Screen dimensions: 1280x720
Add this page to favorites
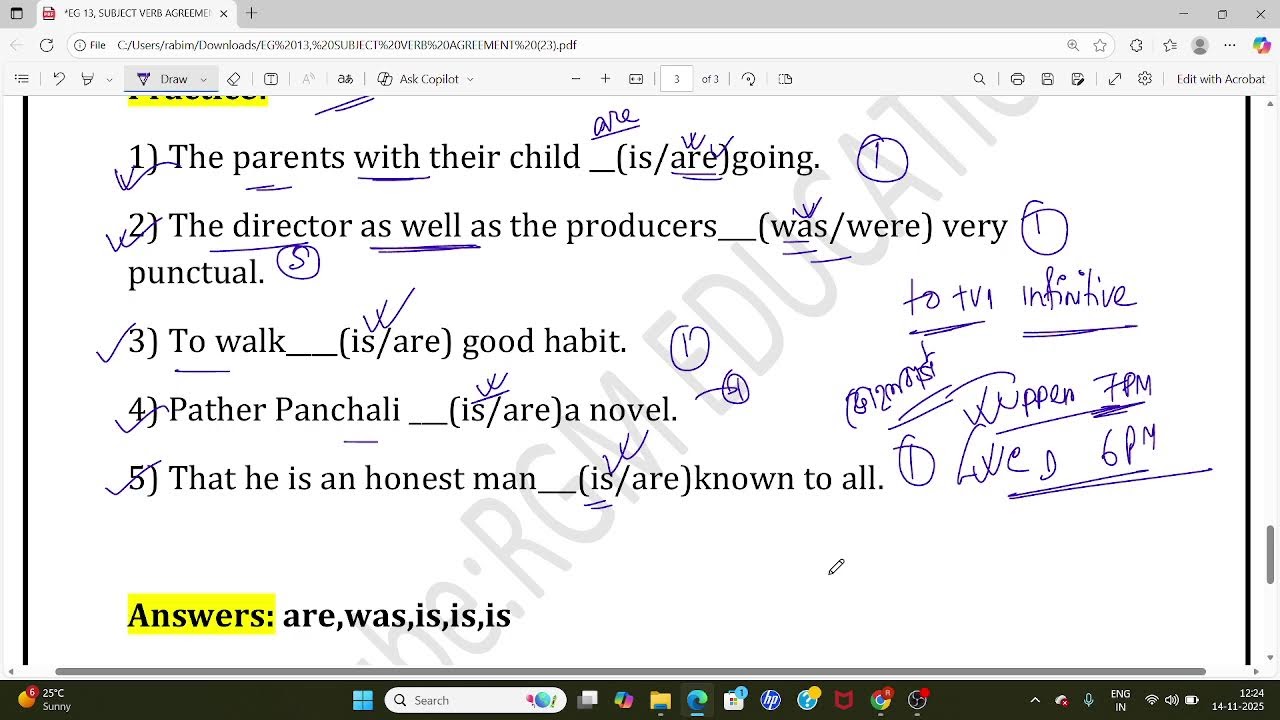click(x=1100, y=45)
